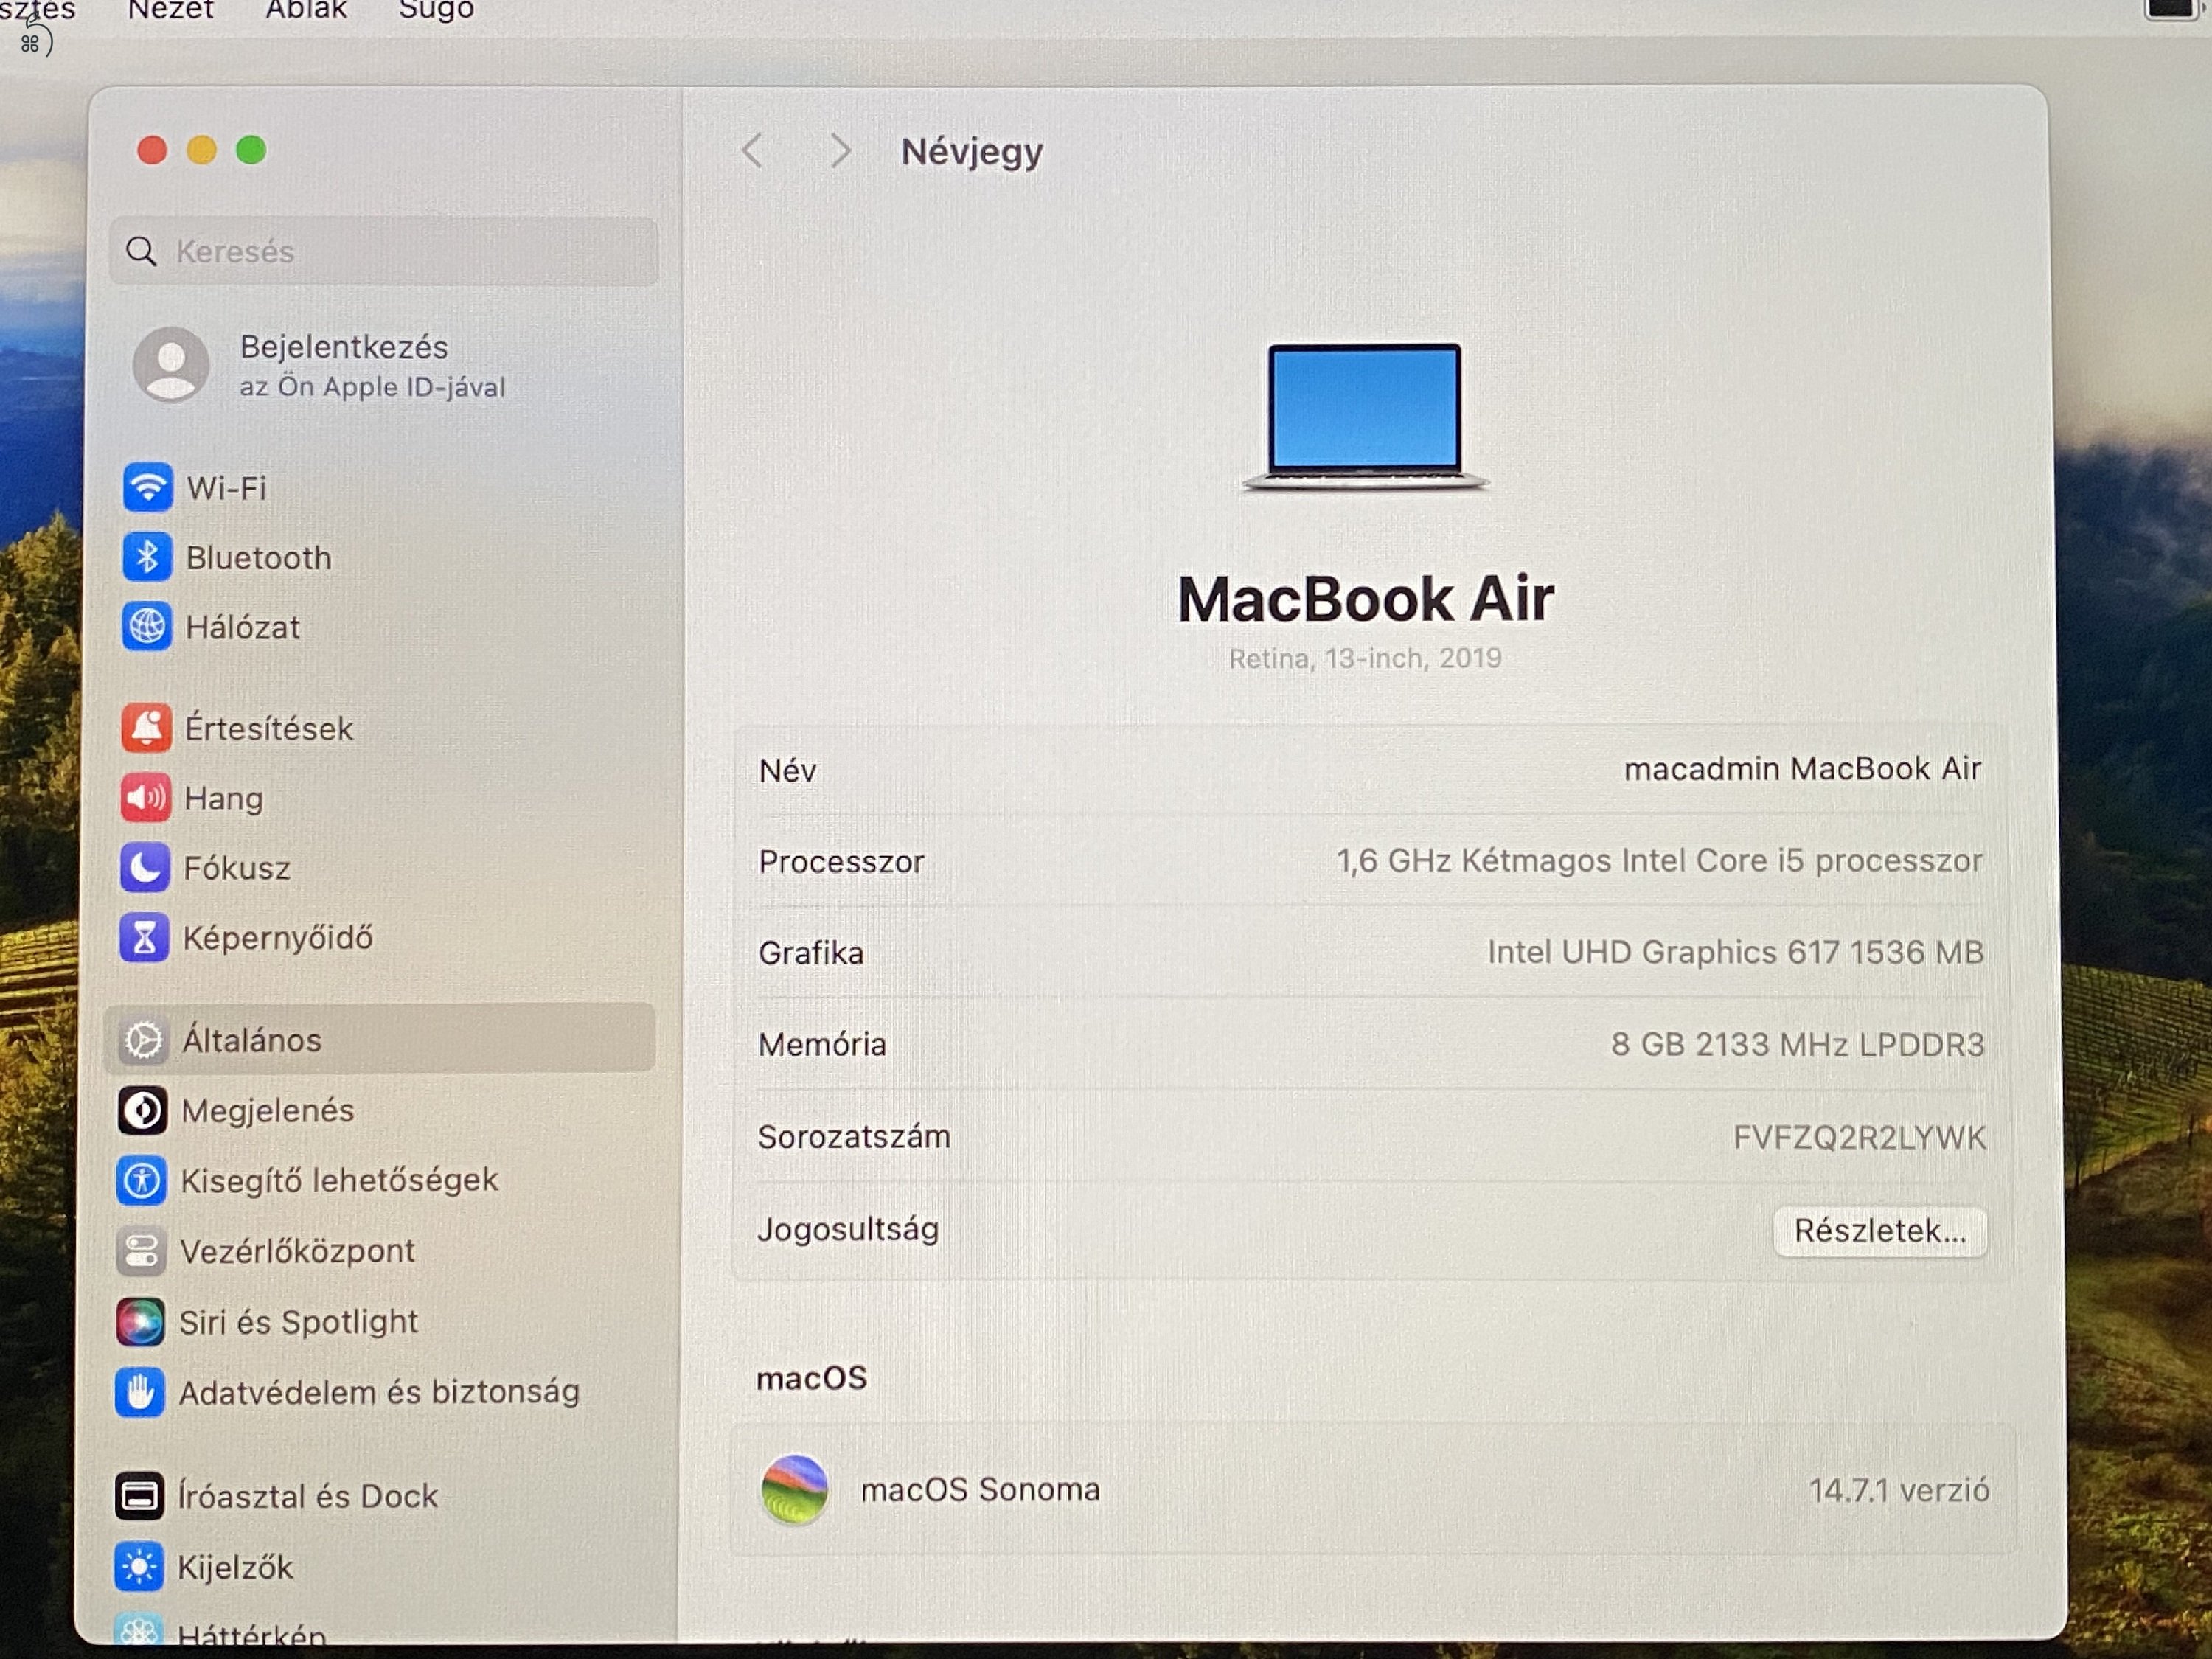Click the 1,6 GHz Kétmagos processor value
Image resolution: width=2212 pixels, height=1659 pixels.
point(1659,860)
